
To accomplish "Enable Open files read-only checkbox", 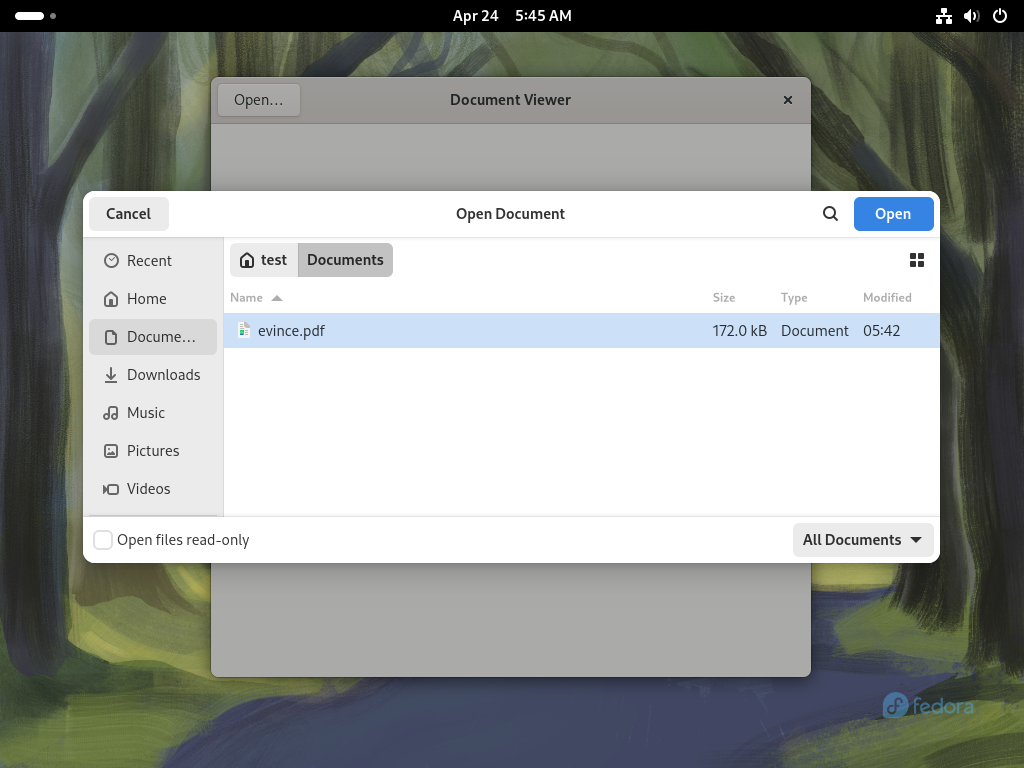I will click(103, 540).
